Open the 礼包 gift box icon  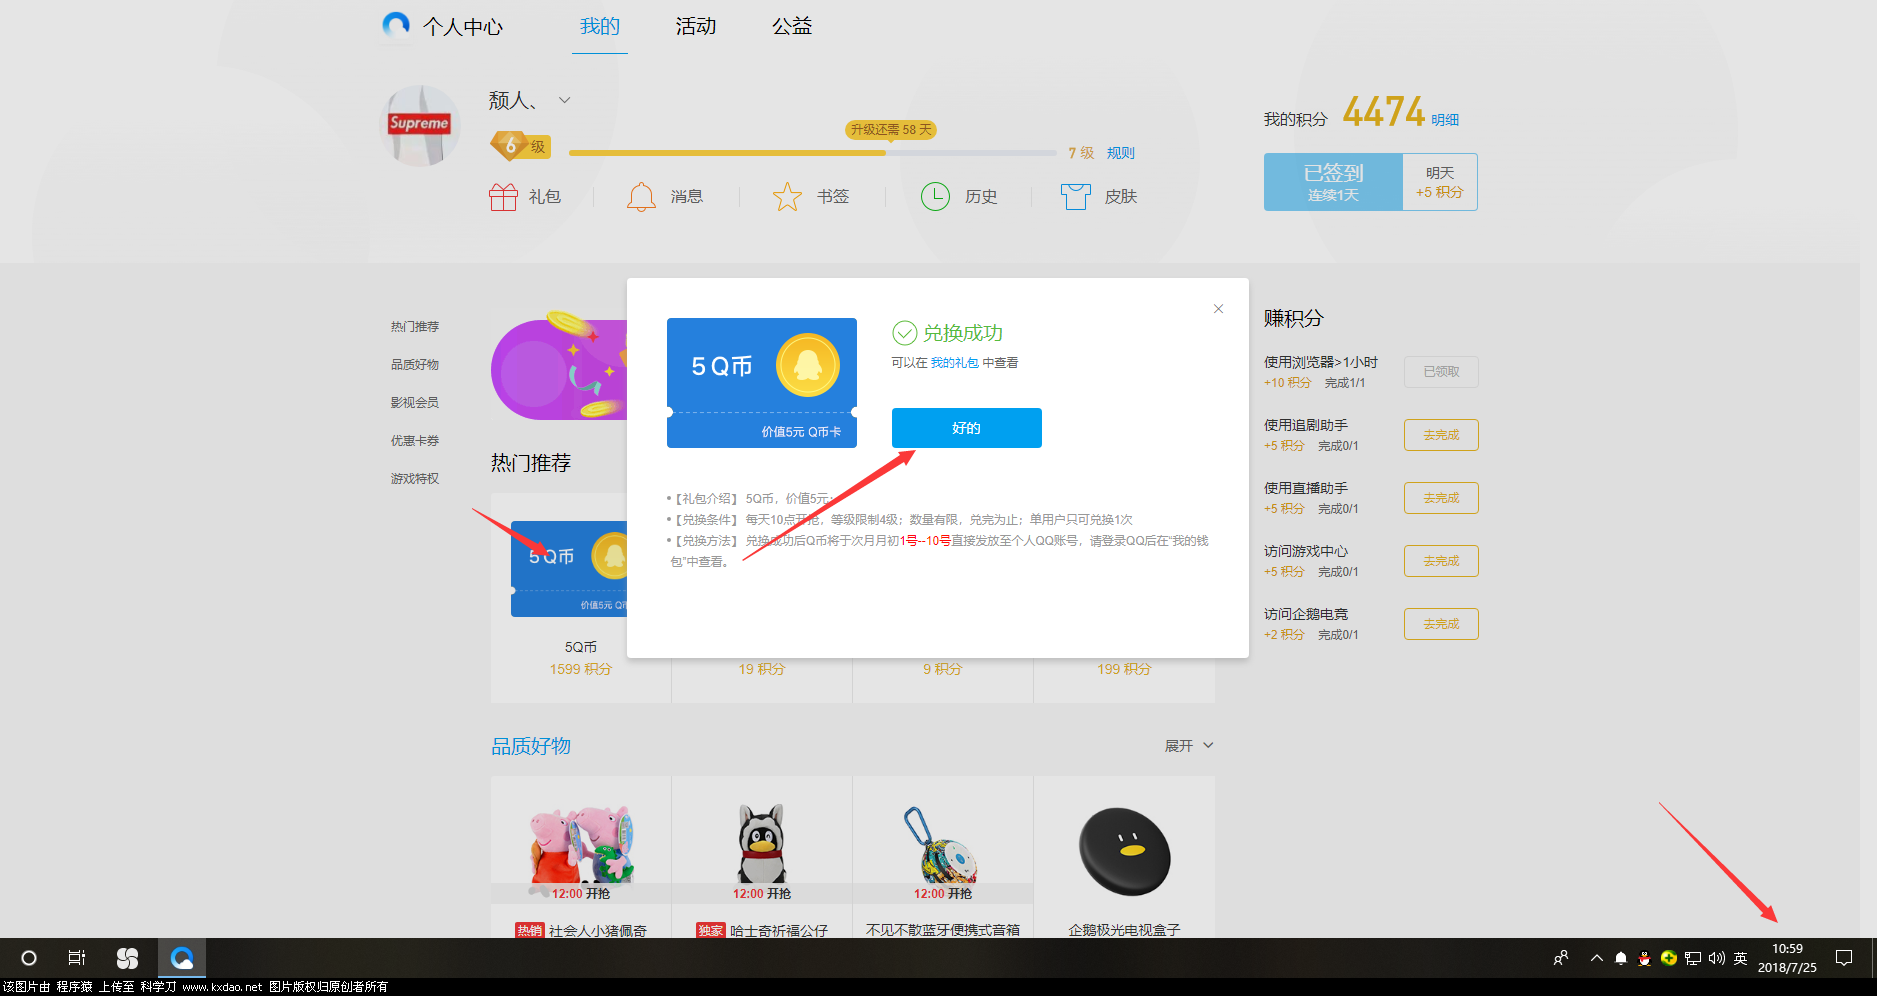point(503,197)
